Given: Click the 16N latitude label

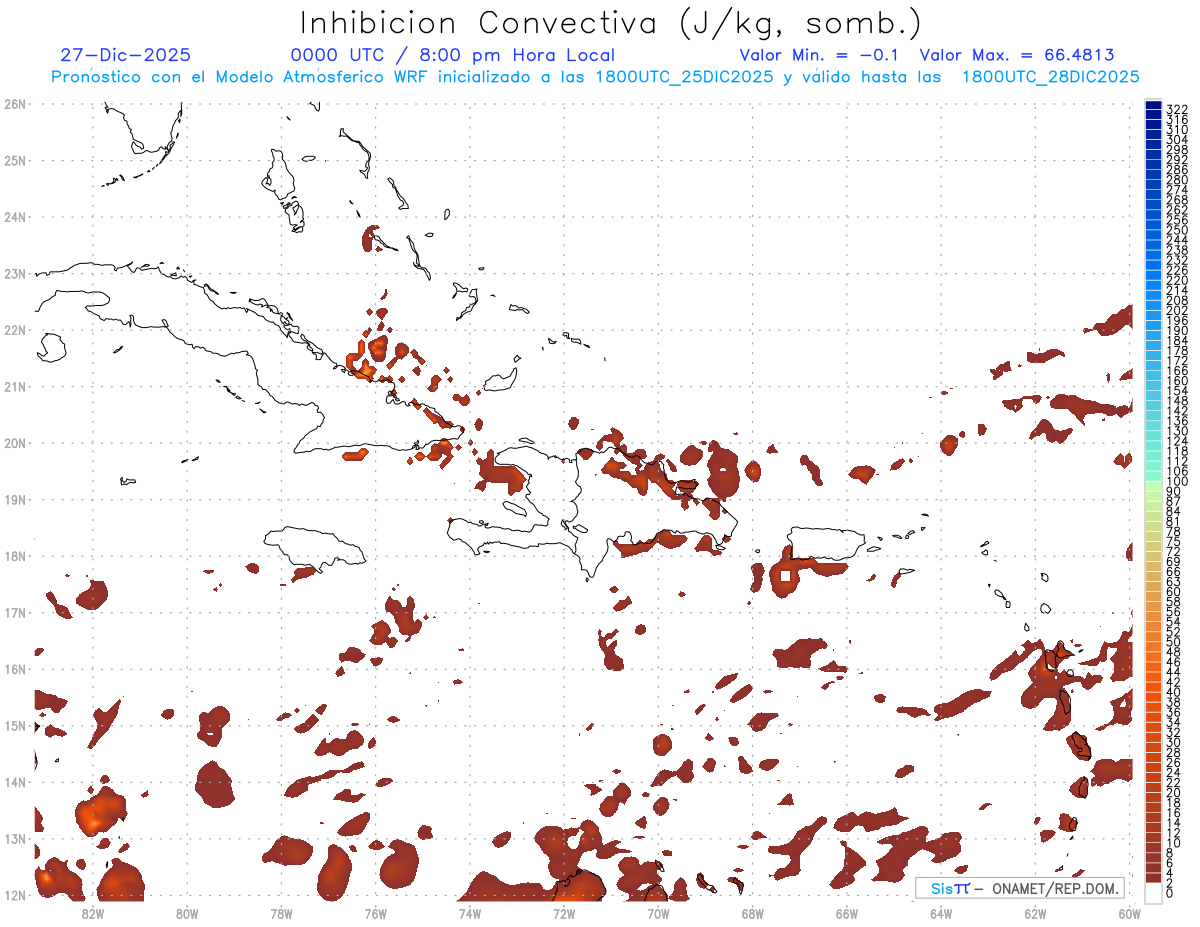Looking at the screenshot, I should [x=14, y=669].
